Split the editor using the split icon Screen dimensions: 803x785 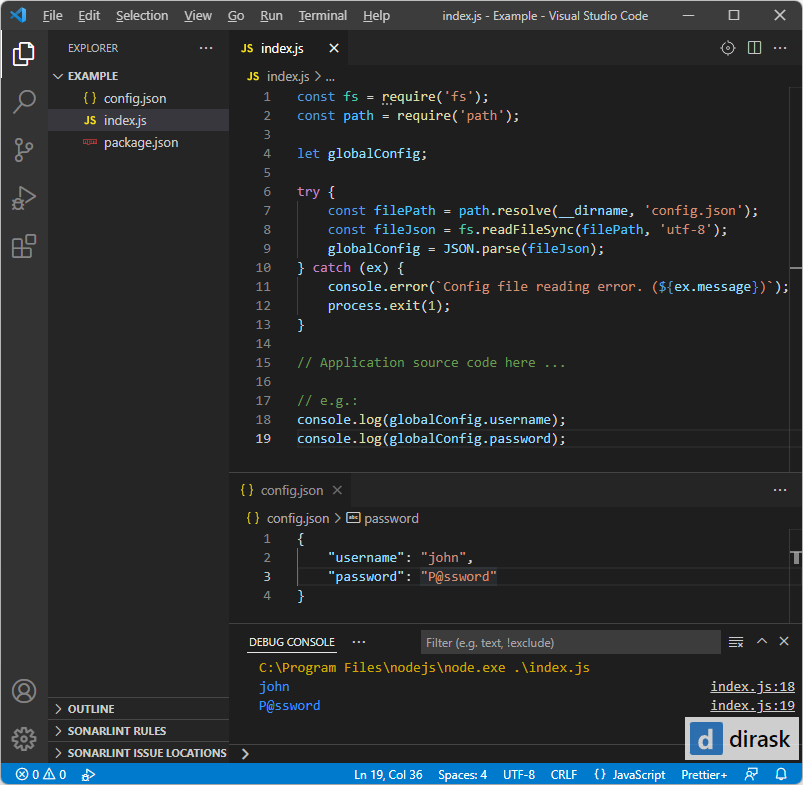point(754,47)
